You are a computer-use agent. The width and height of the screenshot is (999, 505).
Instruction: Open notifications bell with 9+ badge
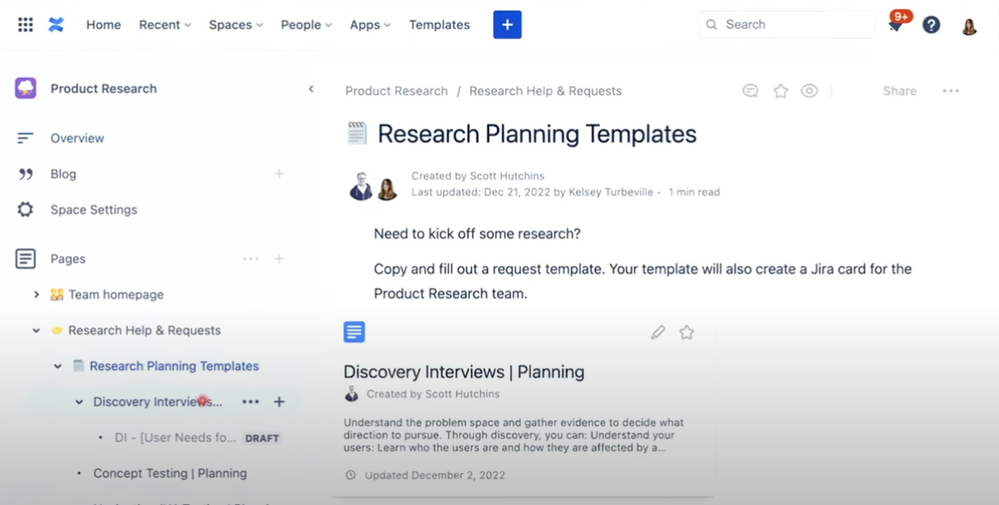896,24
